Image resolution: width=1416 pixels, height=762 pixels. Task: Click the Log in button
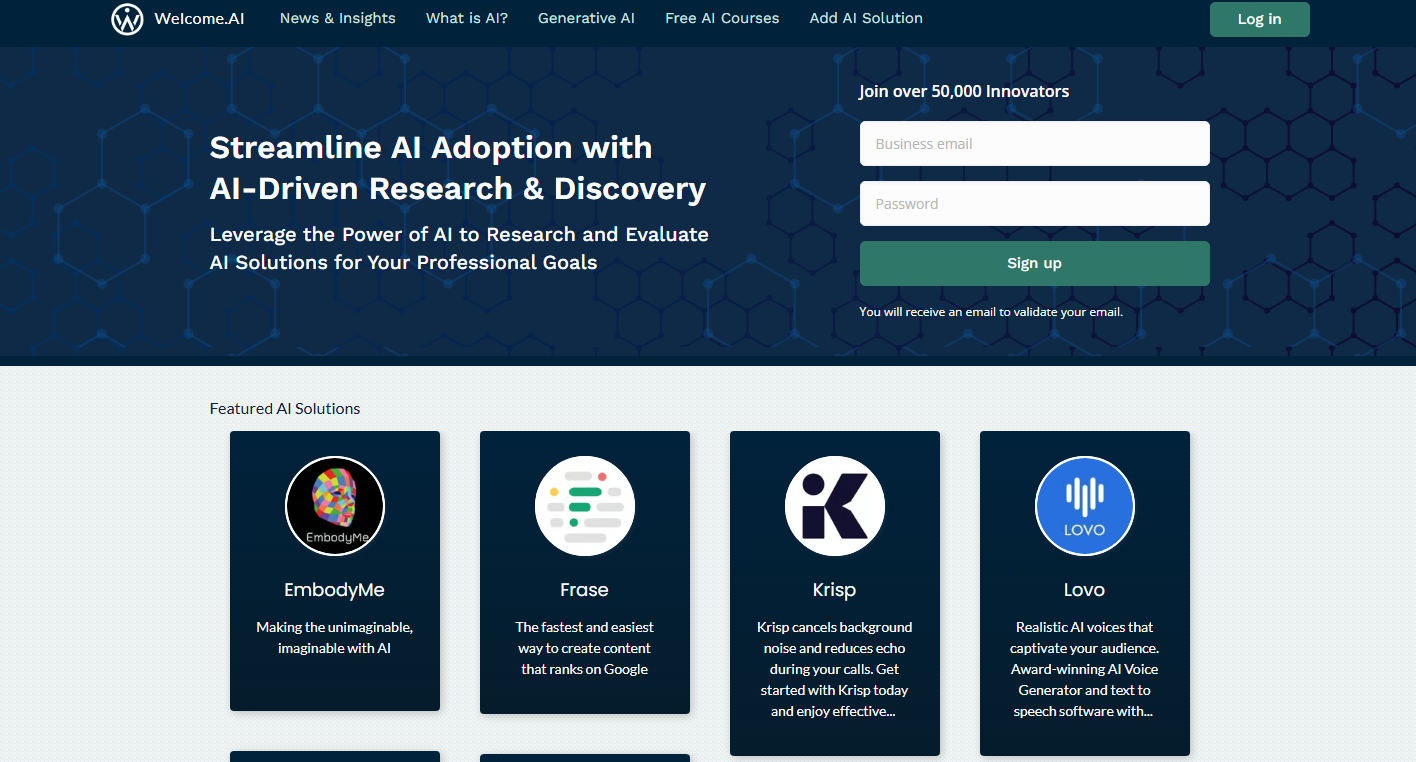coord(1260,19)
